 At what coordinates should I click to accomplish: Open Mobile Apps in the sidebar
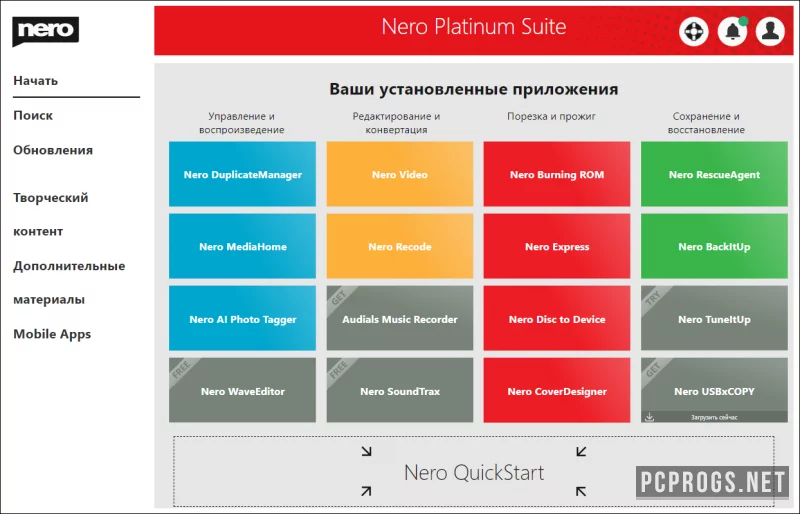click(52, 334)
